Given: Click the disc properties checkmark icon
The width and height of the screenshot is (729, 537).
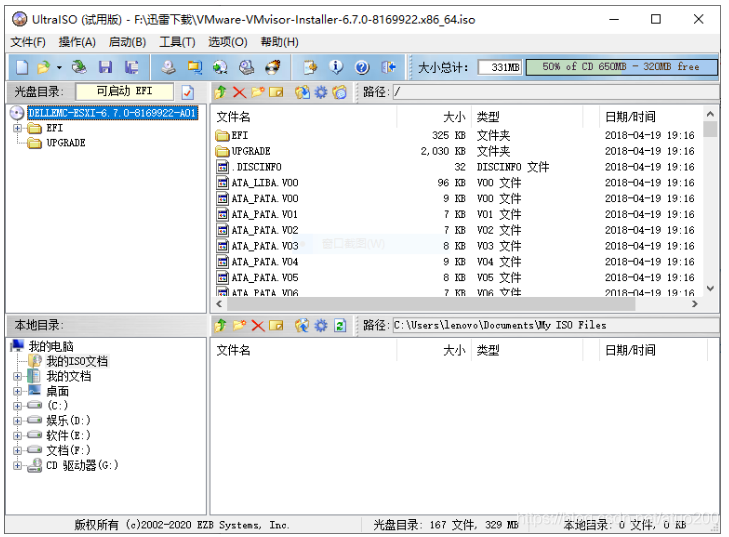Looking at the screenshot, I should 187,92.
